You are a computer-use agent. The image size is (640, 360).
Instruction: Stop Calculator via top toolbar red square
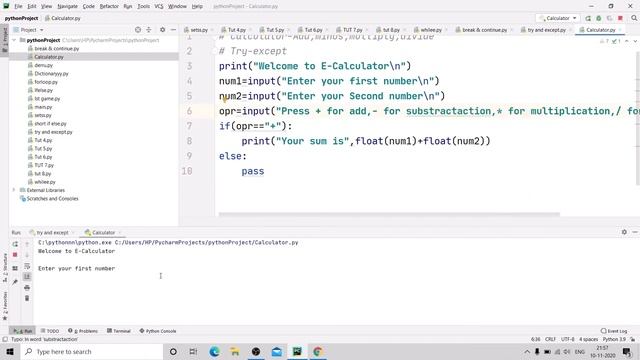tap(620, 18)
